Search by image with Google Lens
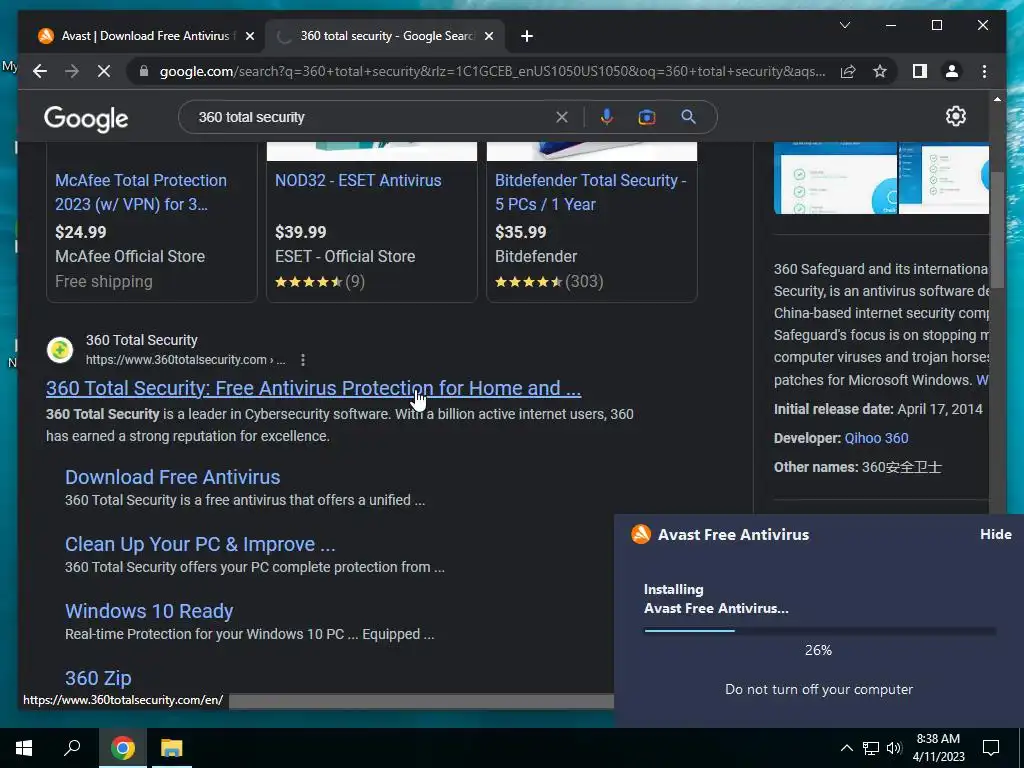Viewport: 1024px width, 768px height. [x=647, y=117]
